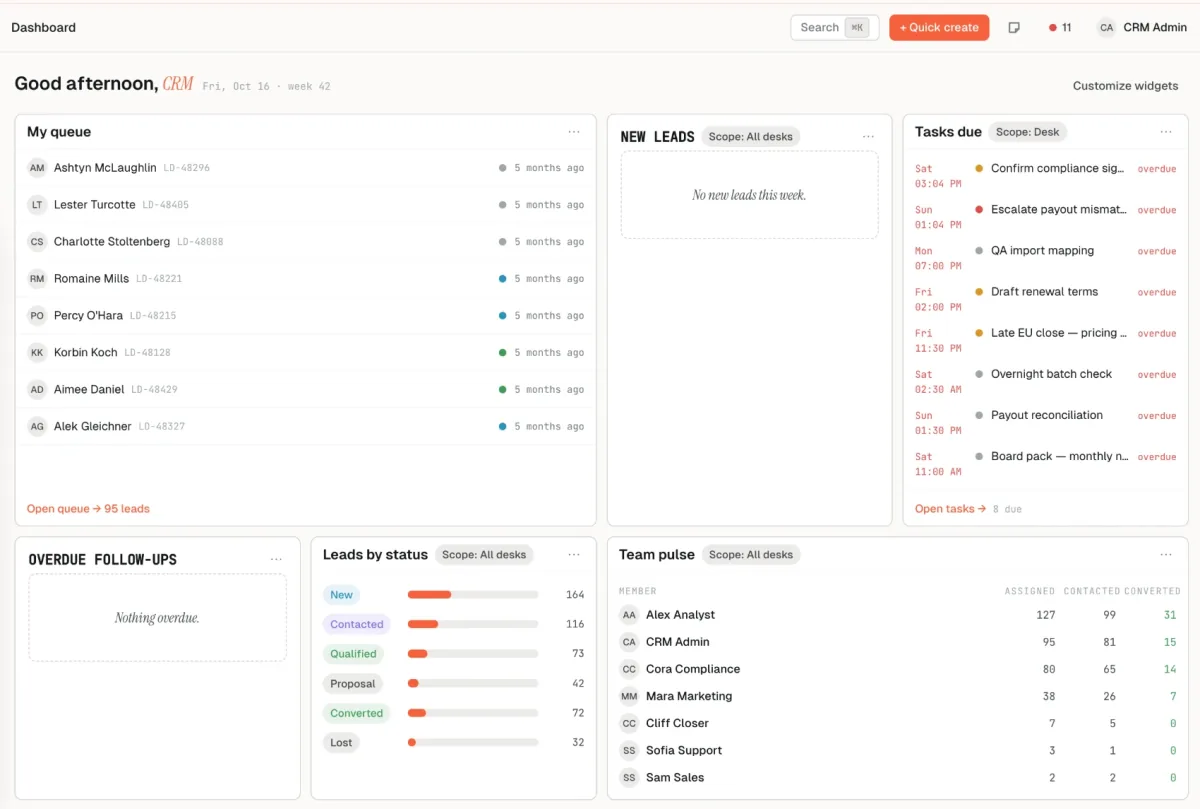
Task: Open New Leads widget ellipsis menu
Action: point(868,137)
